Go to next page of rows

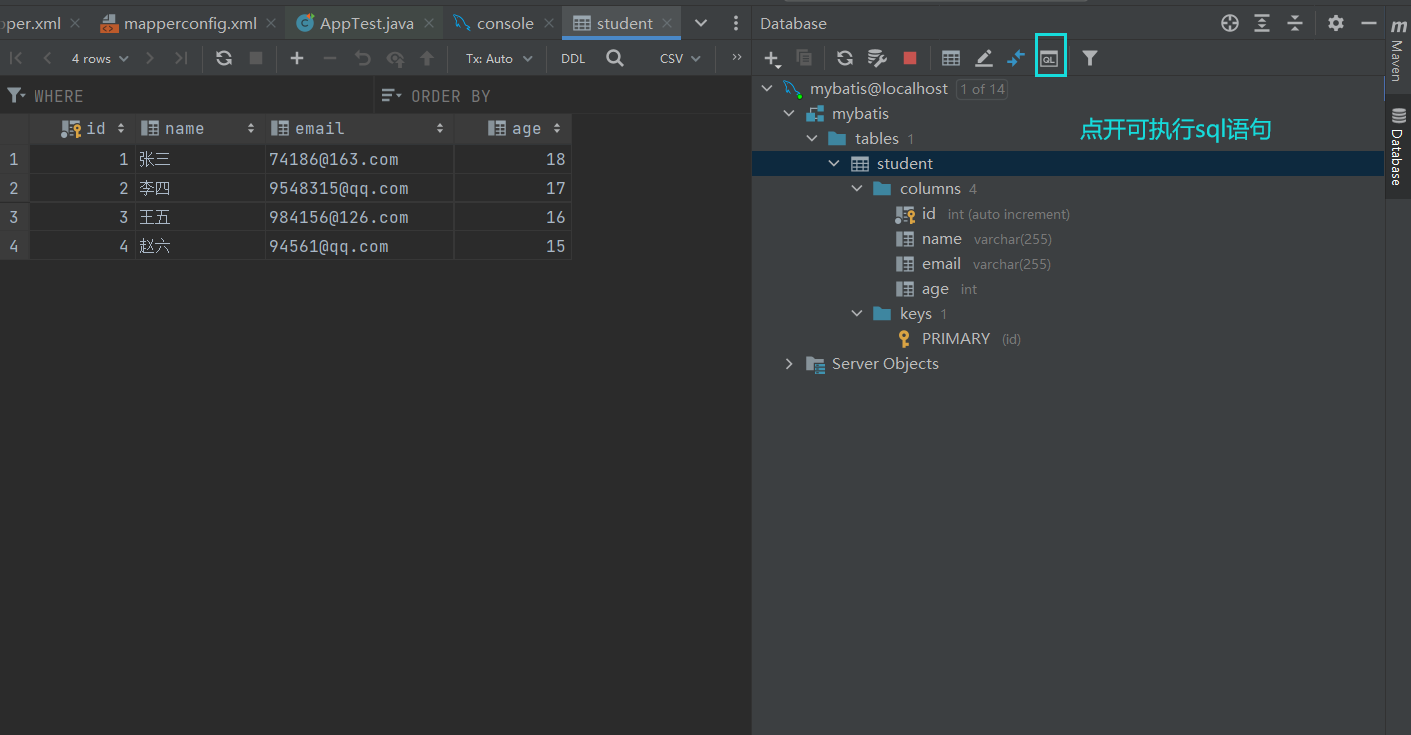(x=150, y=58)
